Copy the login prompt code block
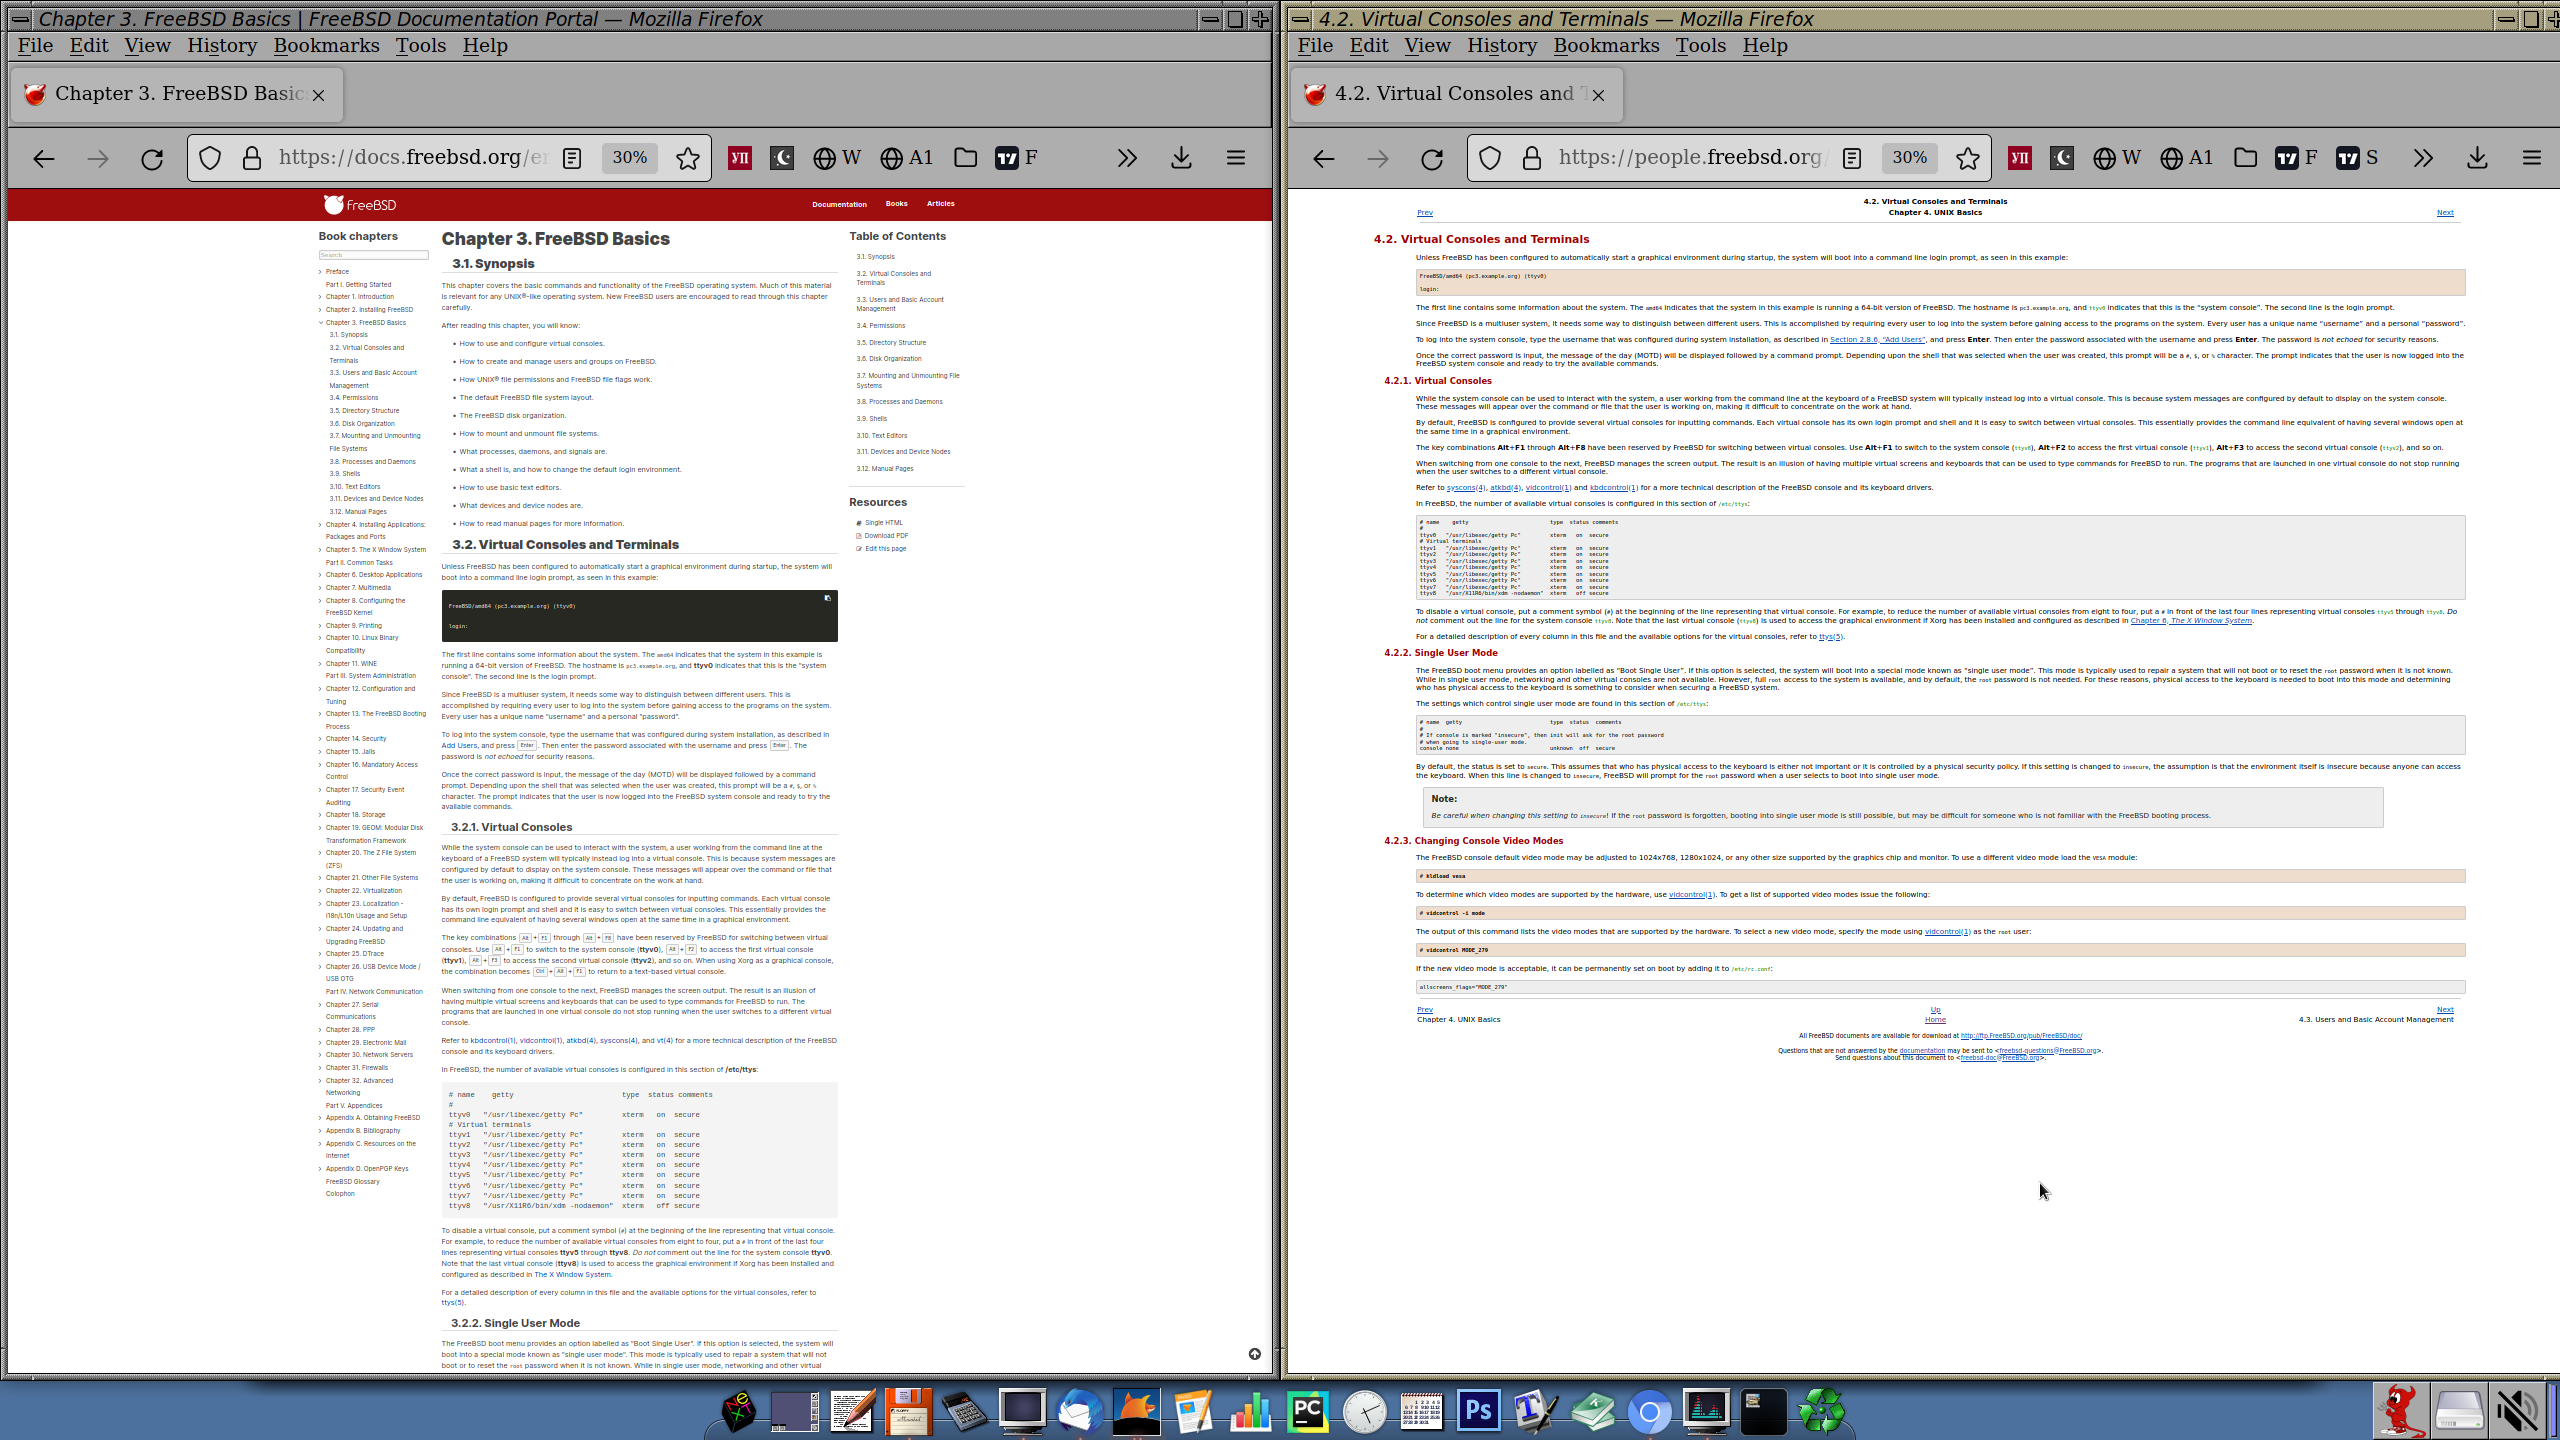The image size is (2560, 1440). (827, 598)
